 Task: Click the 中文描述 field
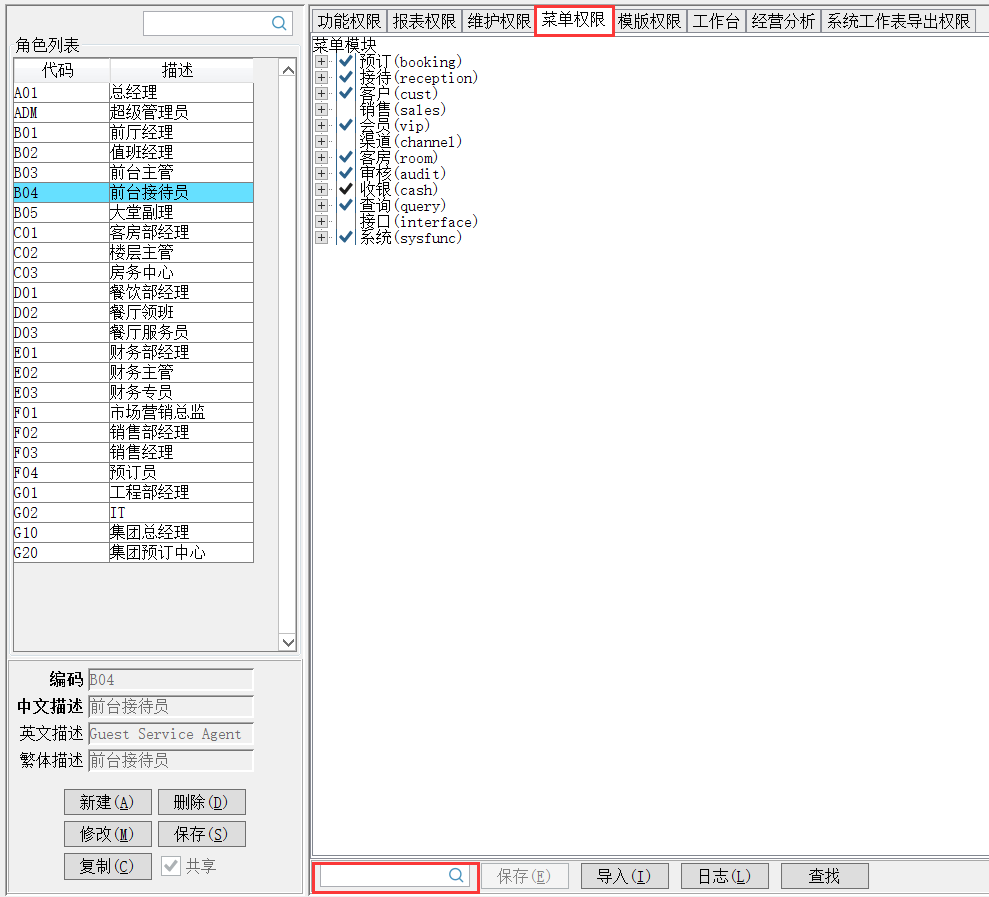171,706
